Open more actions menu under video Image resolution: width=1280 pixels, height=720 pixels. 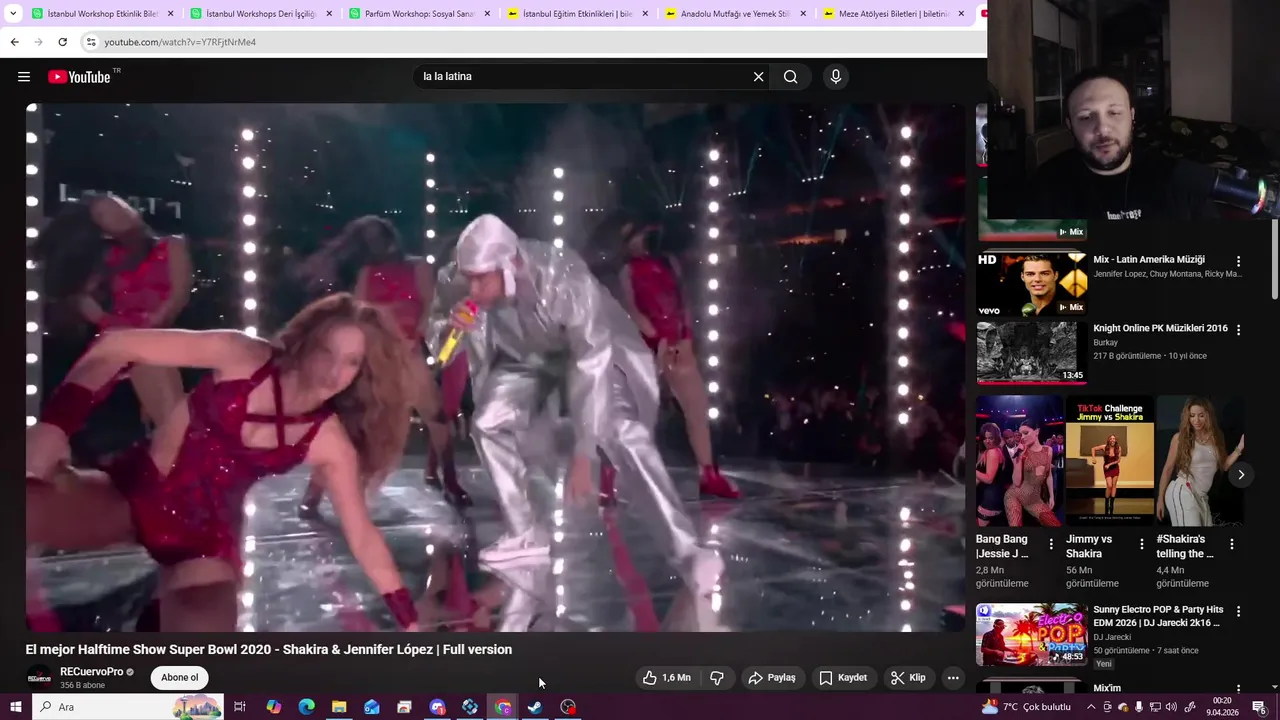click(x=953, y=678)
